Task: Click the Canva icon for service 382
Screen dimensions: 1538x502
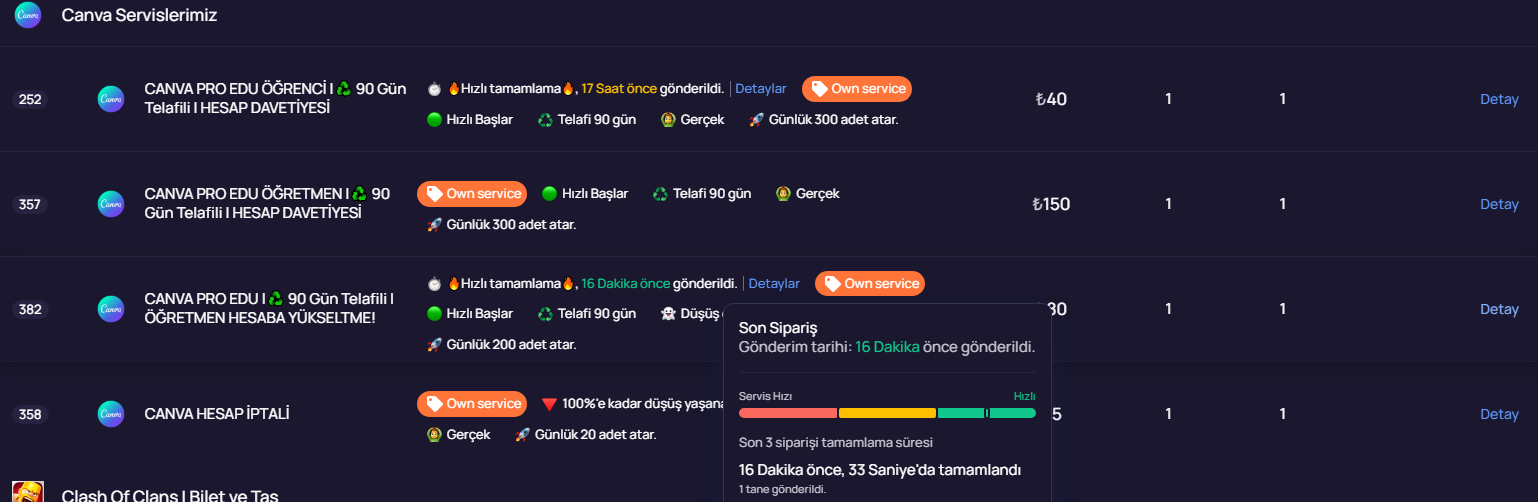Action: pyautogui.click(x=110, y=309)
